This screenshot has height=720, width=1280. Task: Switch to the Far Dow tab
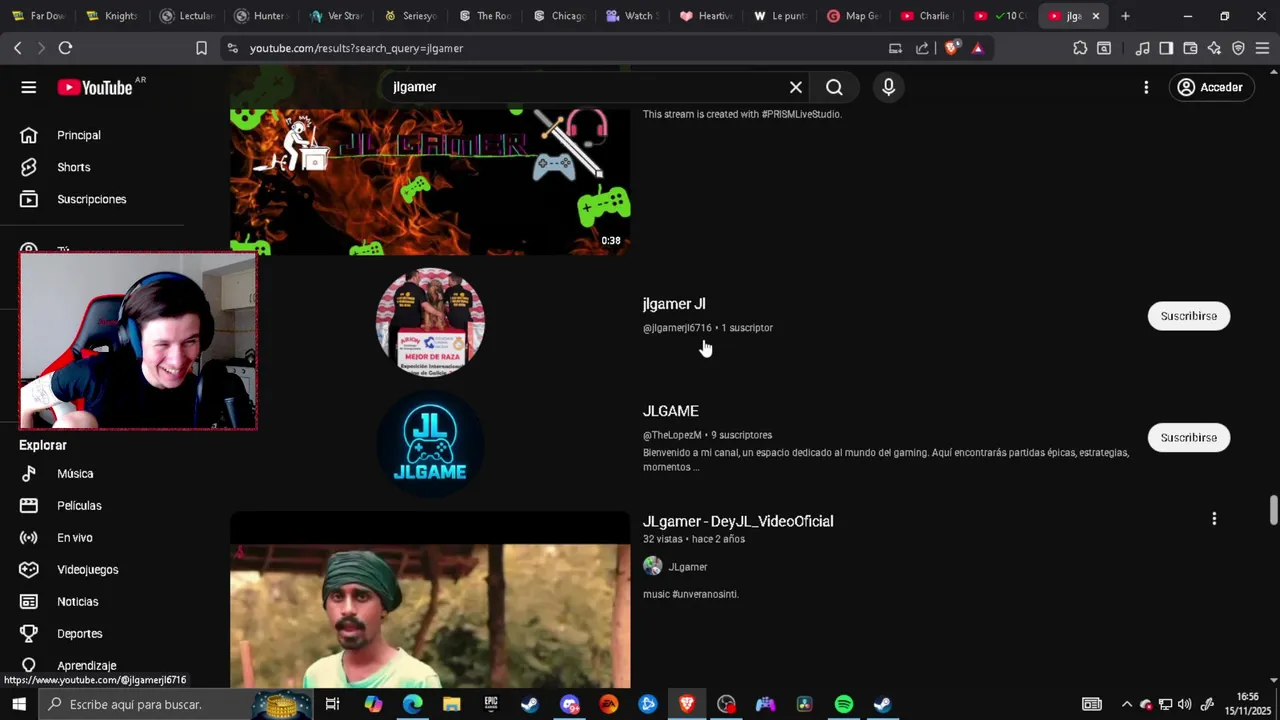[x=38, y=16]
